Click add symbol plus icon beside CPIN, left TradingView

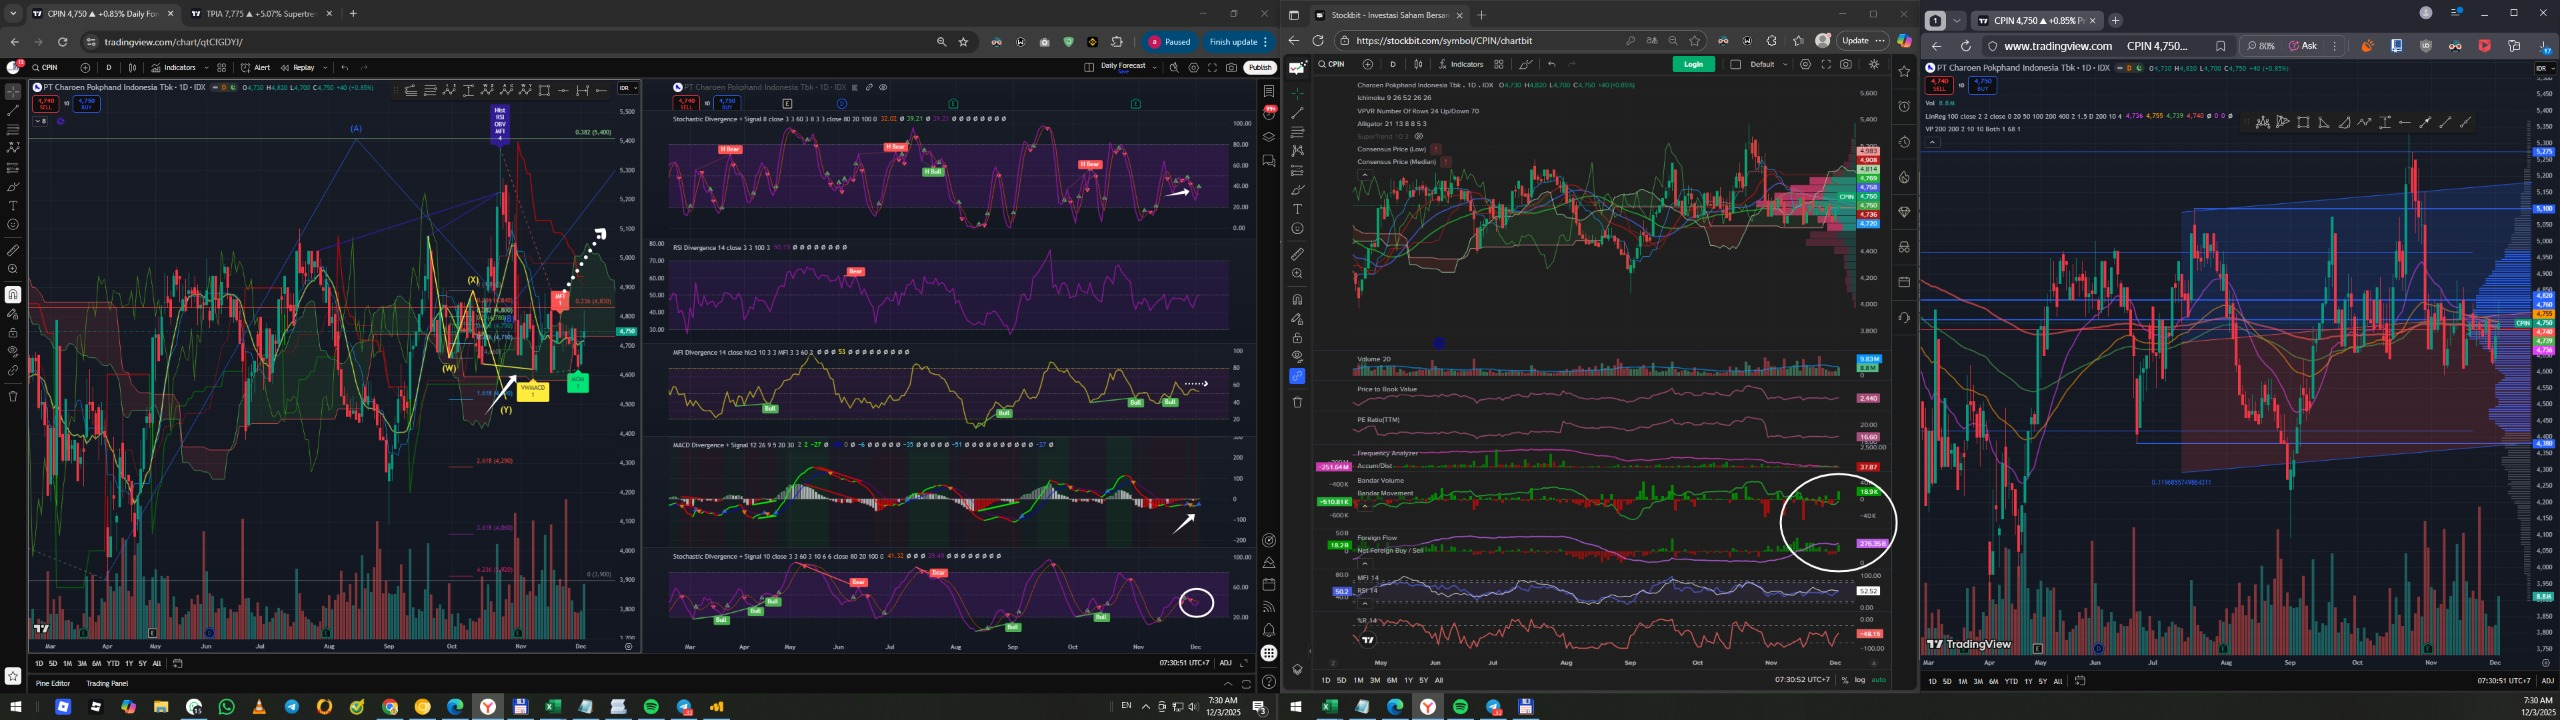[85, 67]
